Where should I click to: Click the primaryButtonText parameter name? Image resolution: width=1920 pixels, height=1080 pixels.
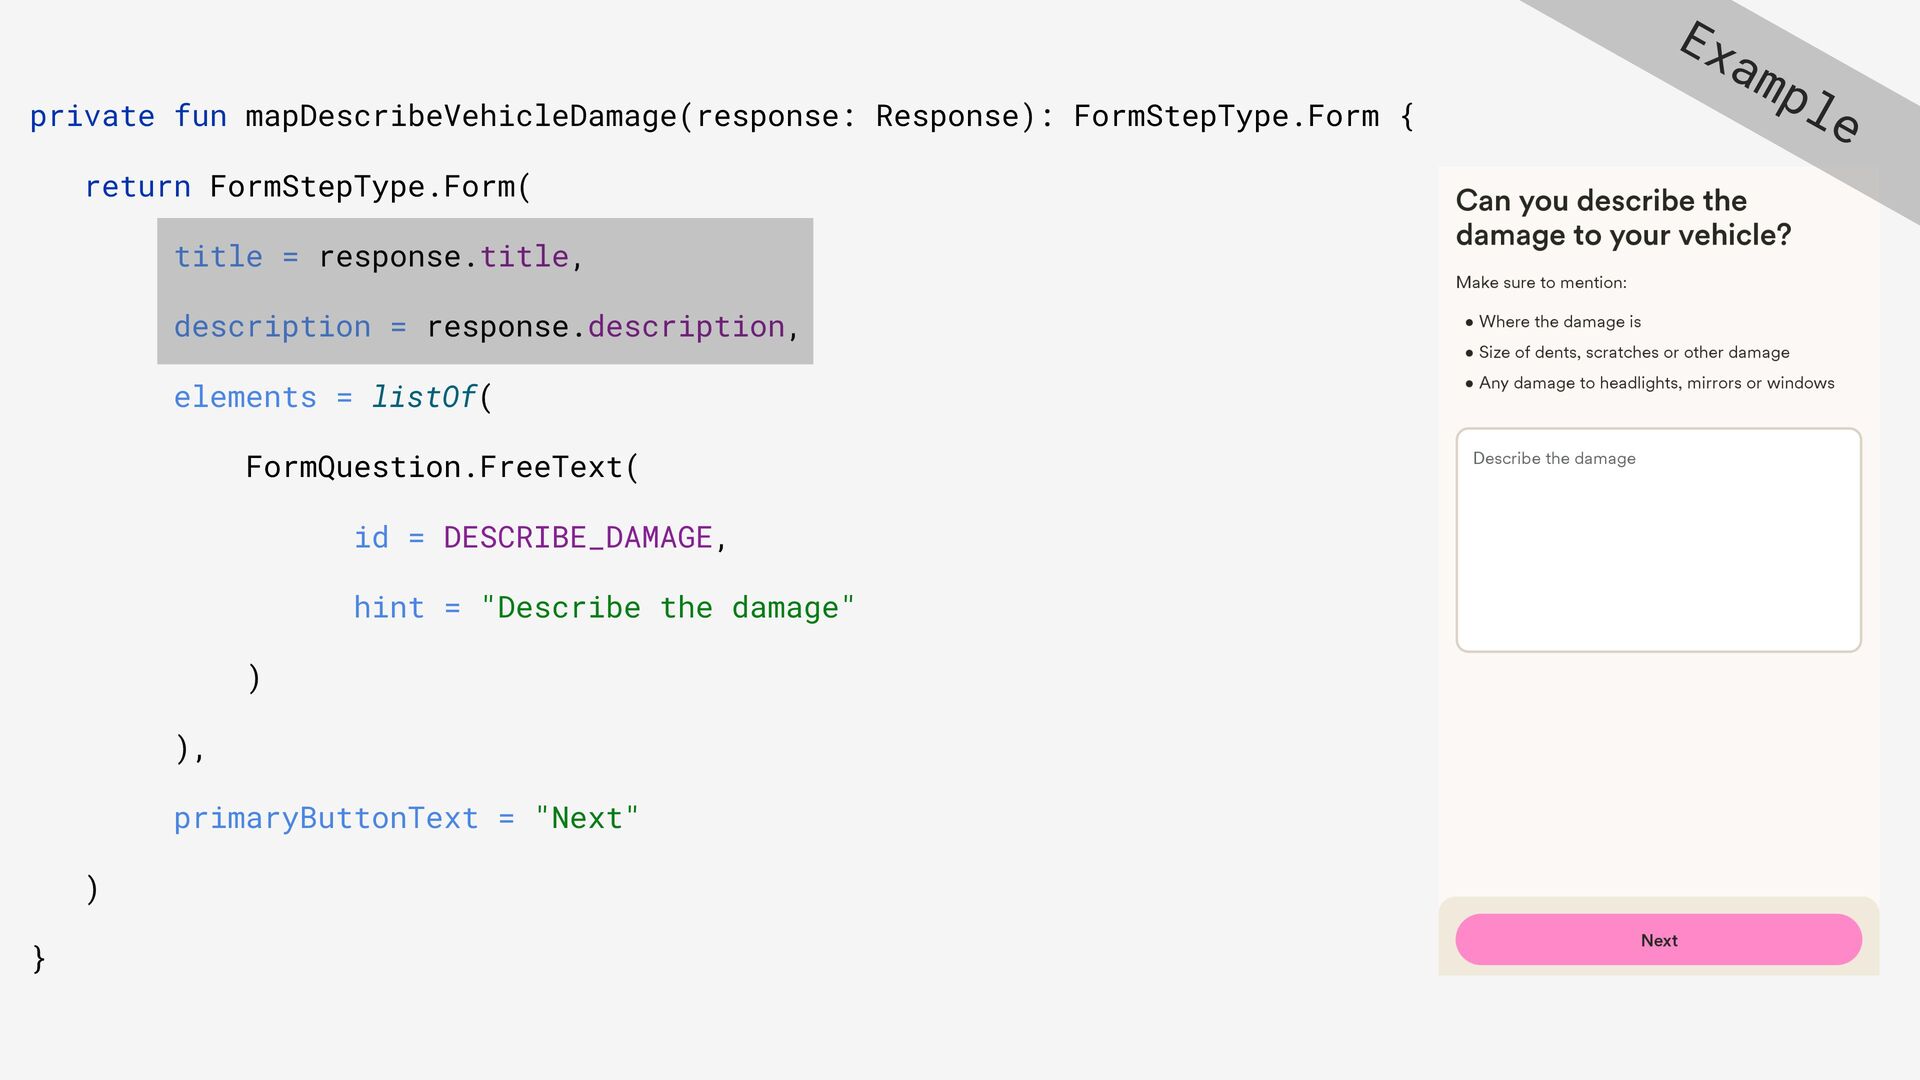(x=326, y=819)
